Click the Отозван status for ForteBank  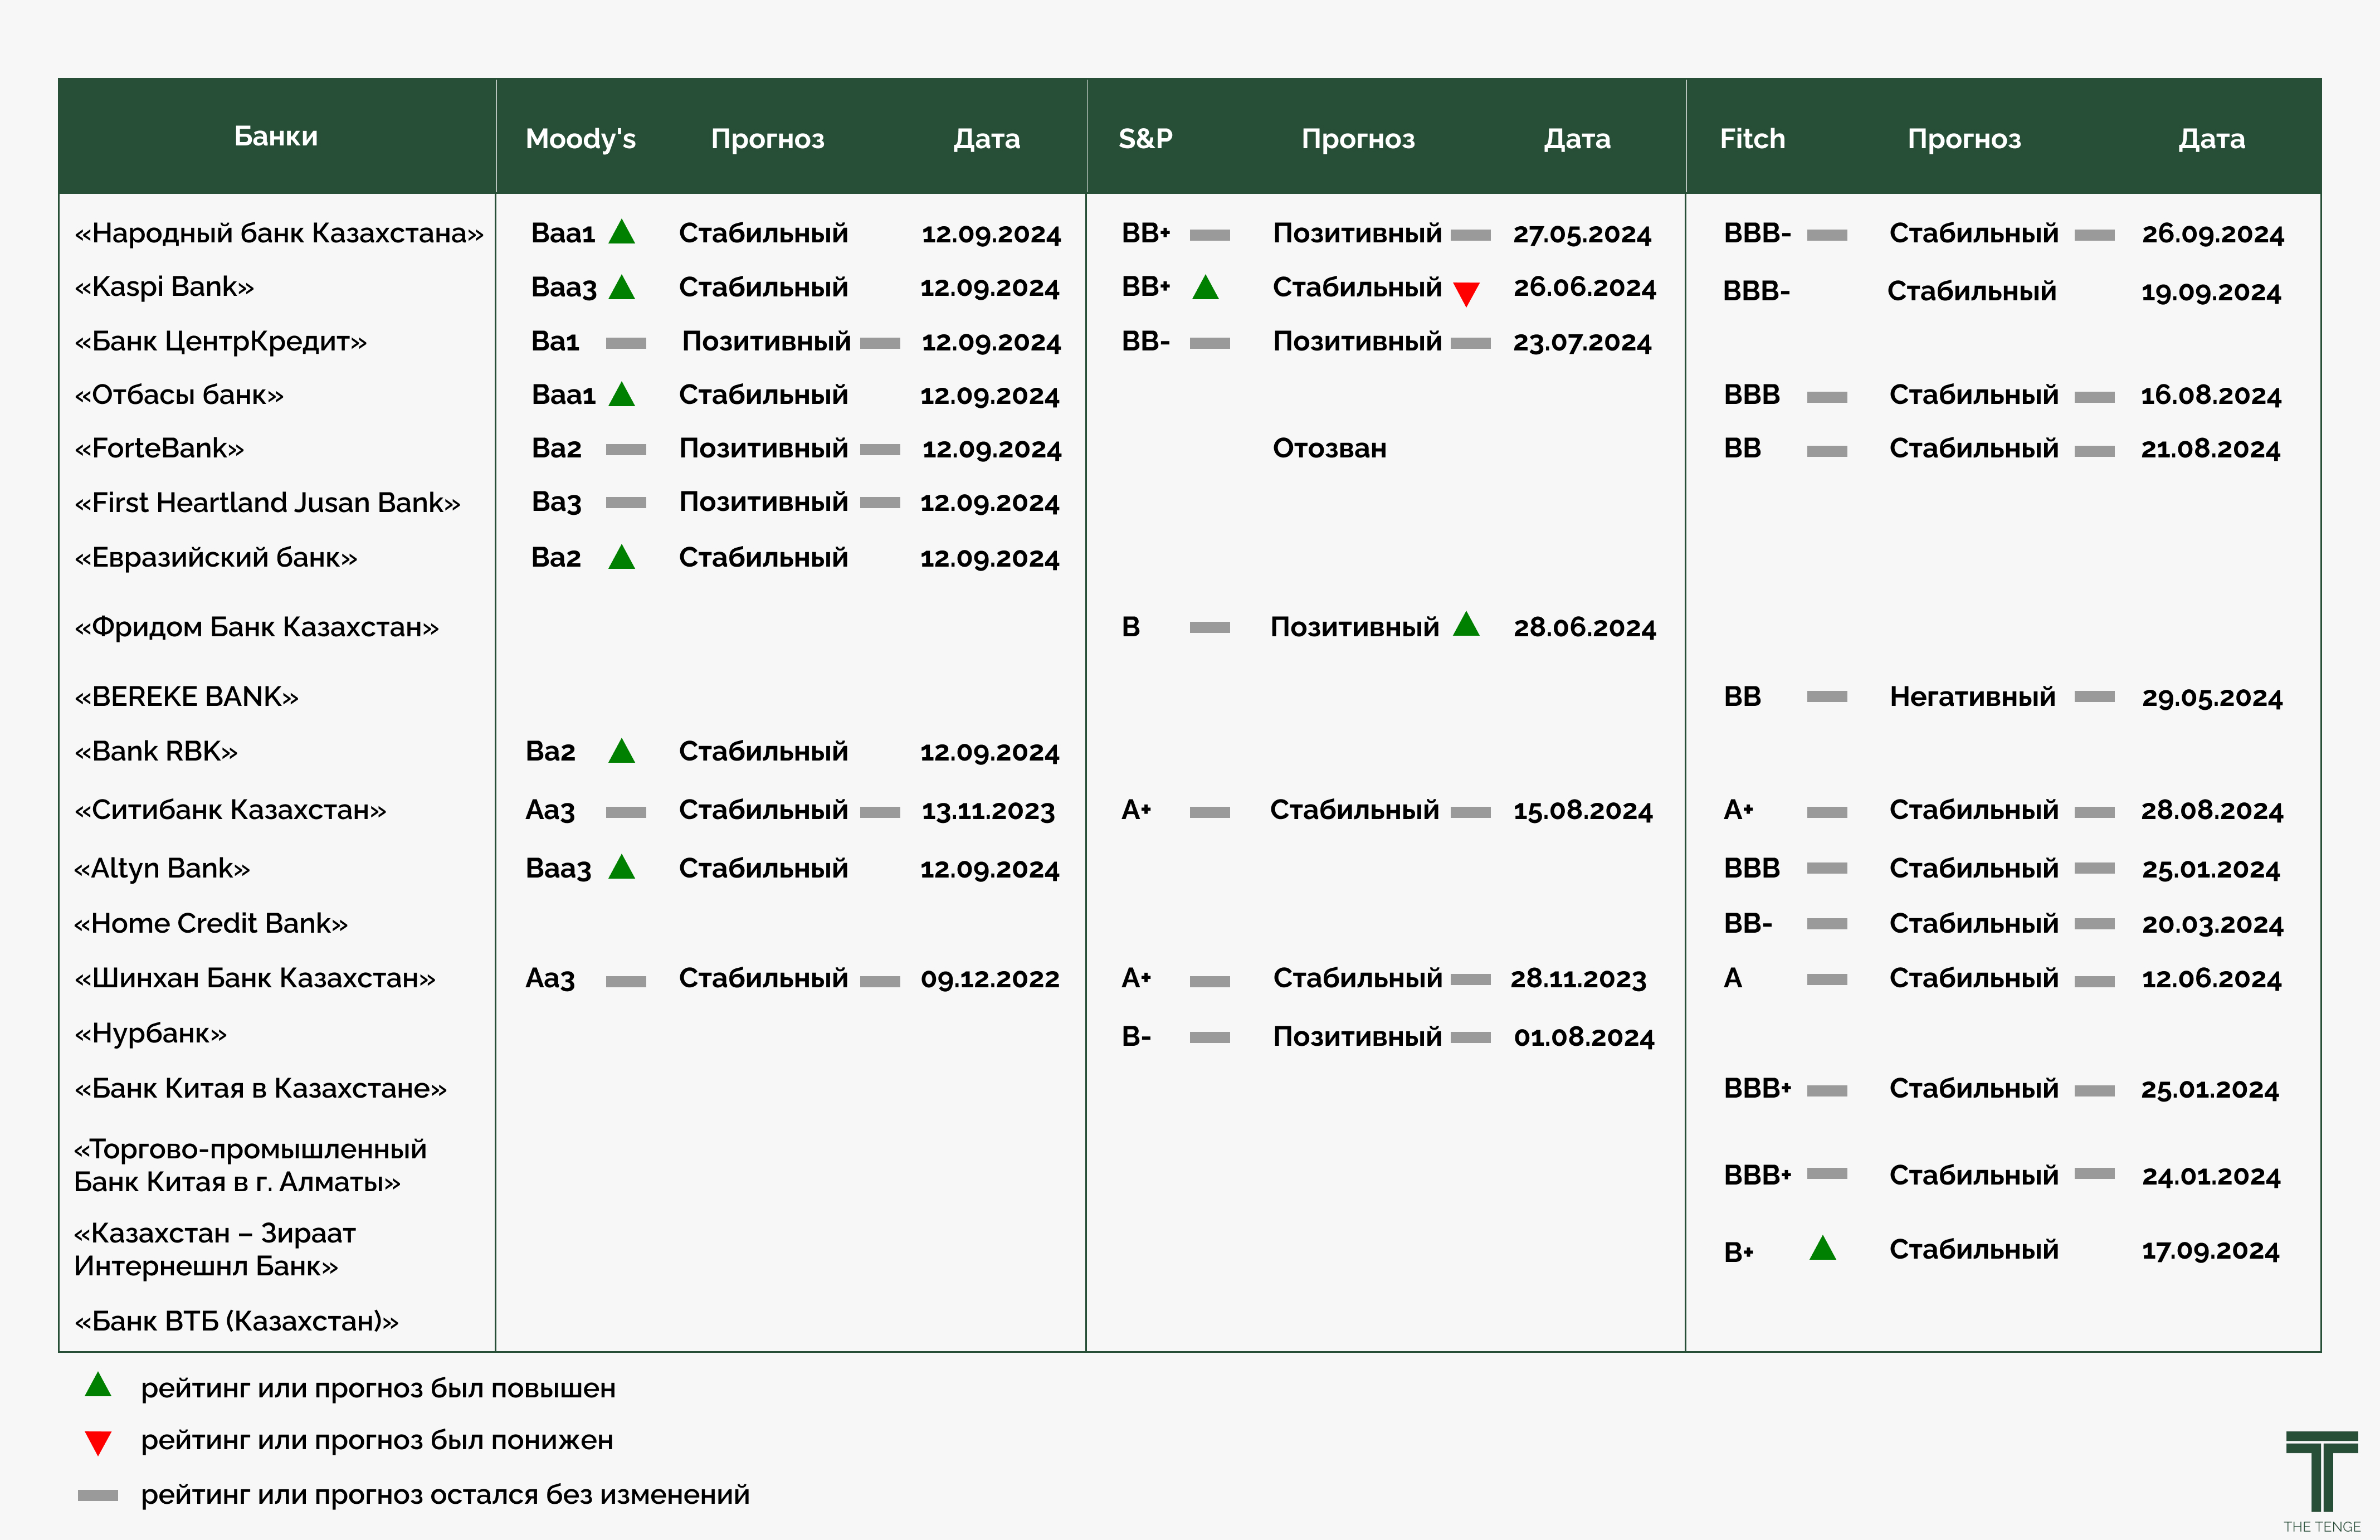point(1329,448)
